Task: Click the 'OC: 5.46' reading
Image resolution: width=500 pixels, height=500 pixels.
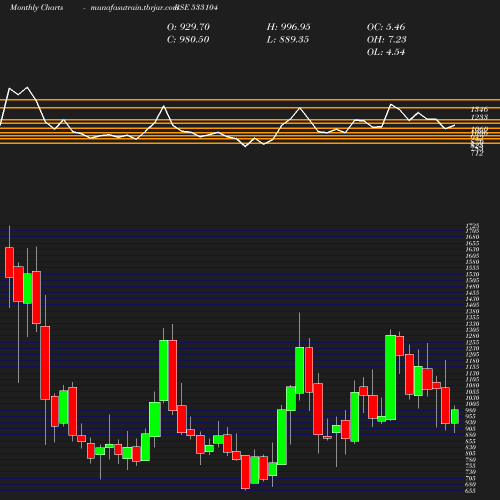Action: click(386, 27)
